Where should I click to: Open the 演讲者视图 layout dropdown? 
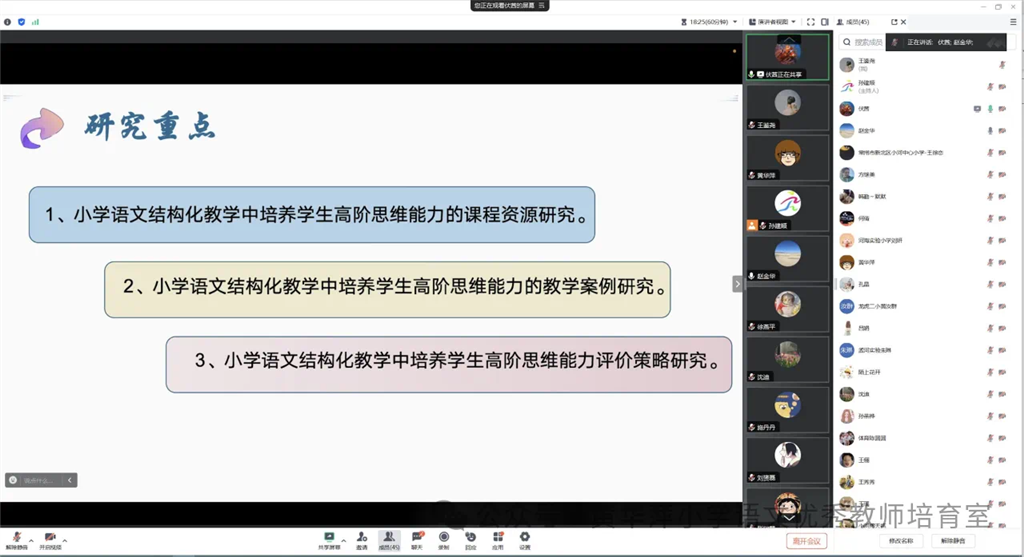[772, 22]
